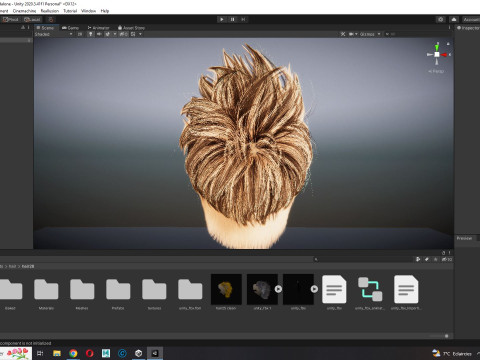The height and width of the screenshot is (360, 480).
Task: Toggle Pivot handle position button
Action: point(11,19)
